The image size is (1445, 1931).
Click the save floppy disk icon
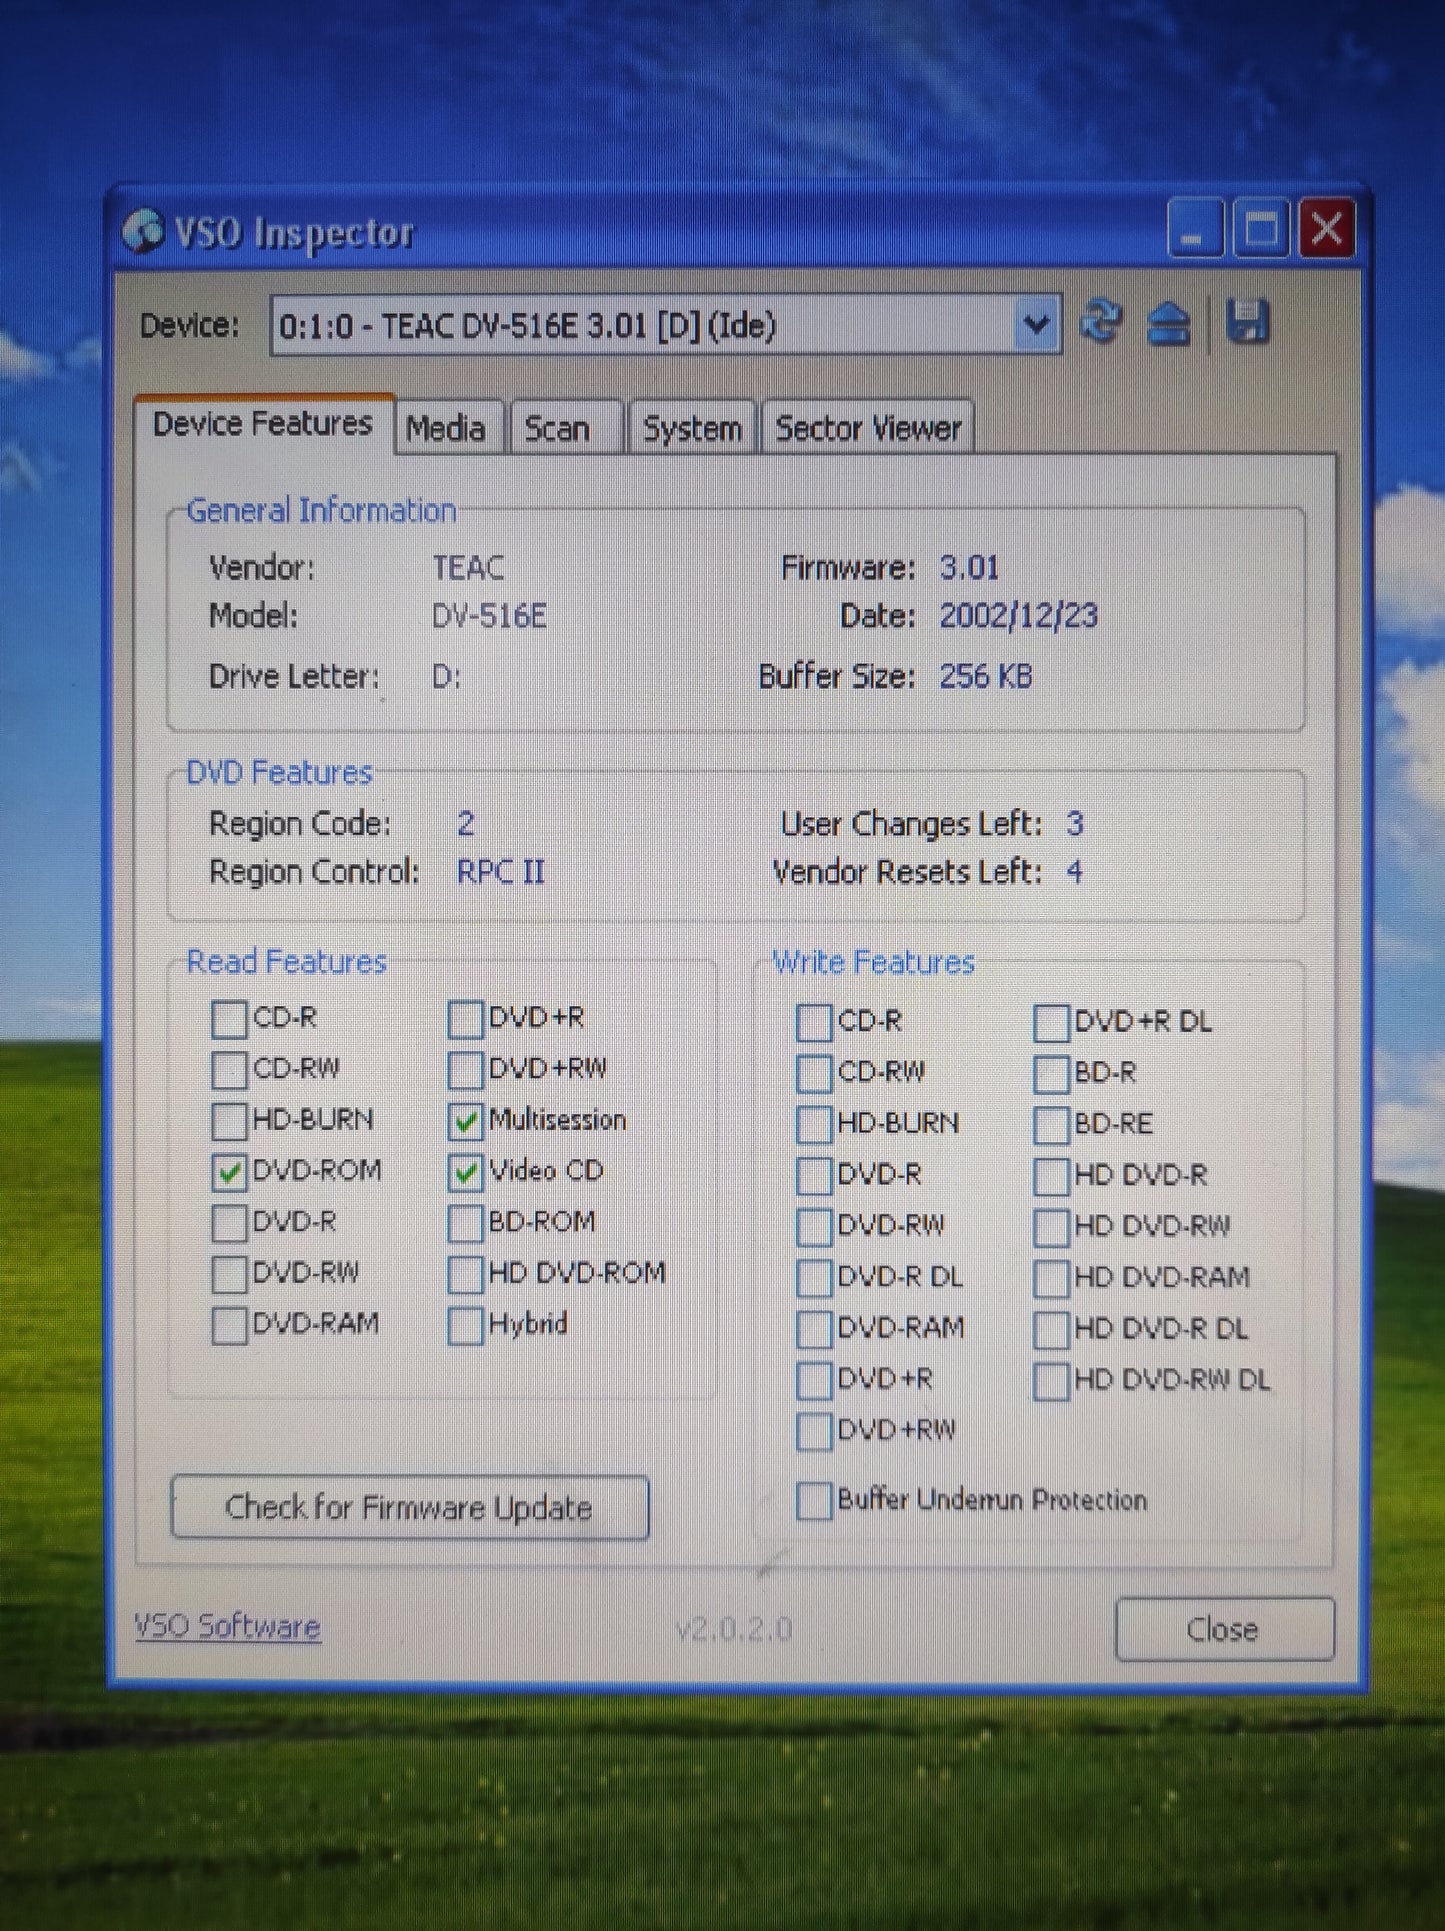(1247, 323)
